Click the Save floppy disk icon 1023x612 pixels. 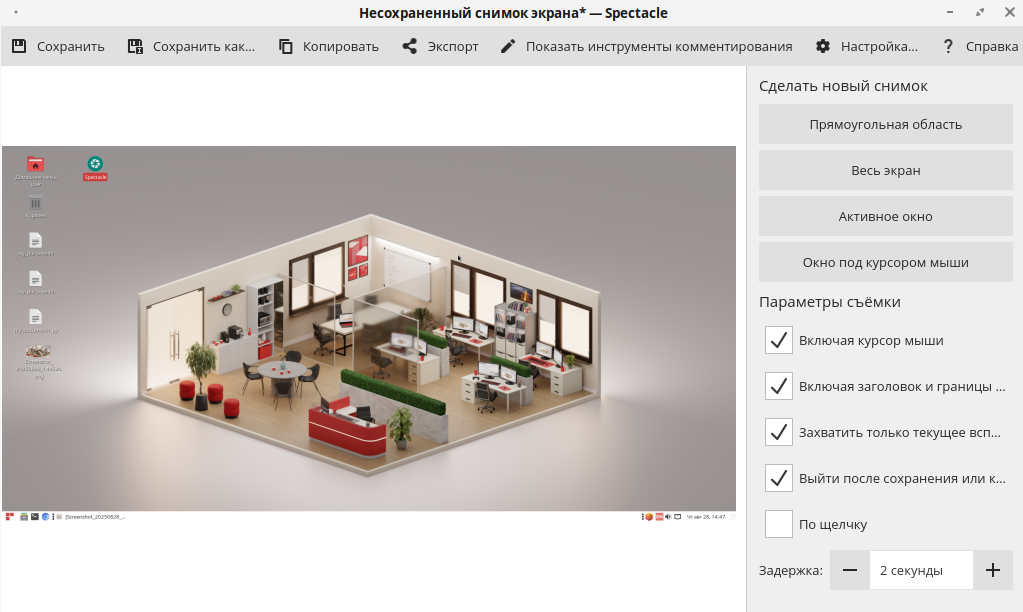tap(19, 46)
